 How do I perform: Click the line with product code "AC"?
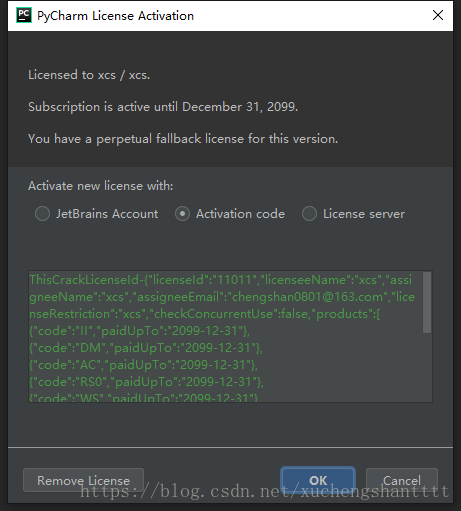pos(143,365)
